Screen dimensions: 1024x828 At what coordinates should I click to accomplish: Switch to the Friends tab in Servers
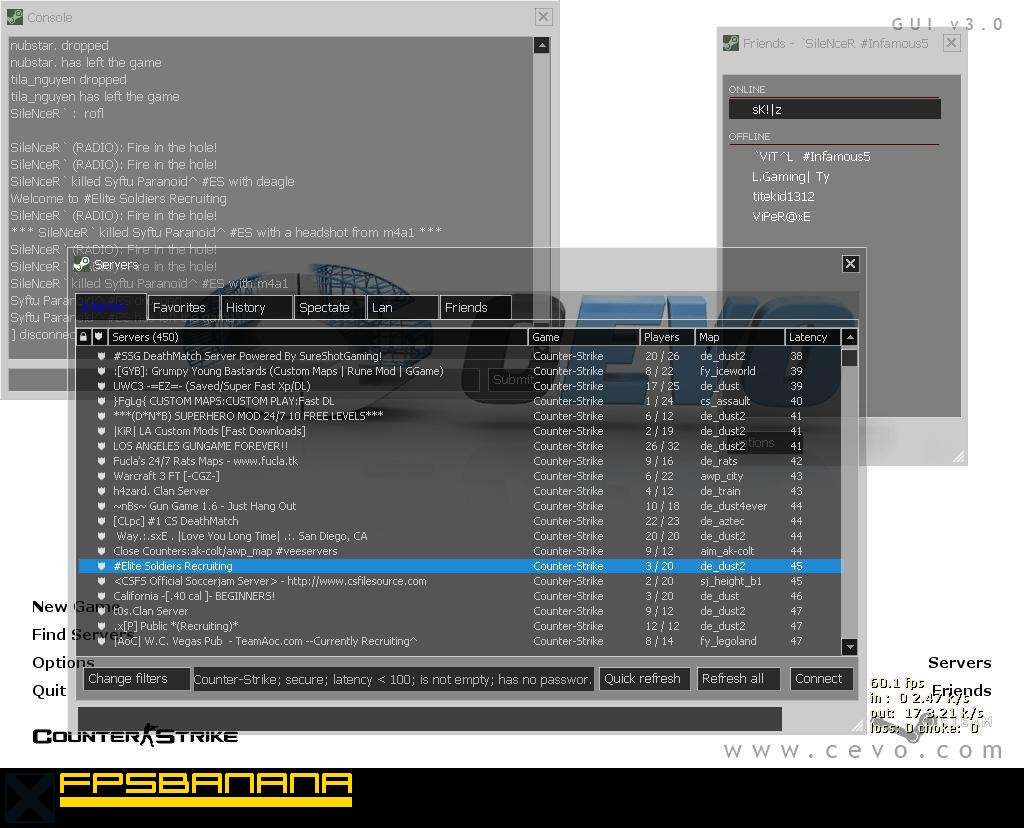pyautogui.click(x=475, y=307)
